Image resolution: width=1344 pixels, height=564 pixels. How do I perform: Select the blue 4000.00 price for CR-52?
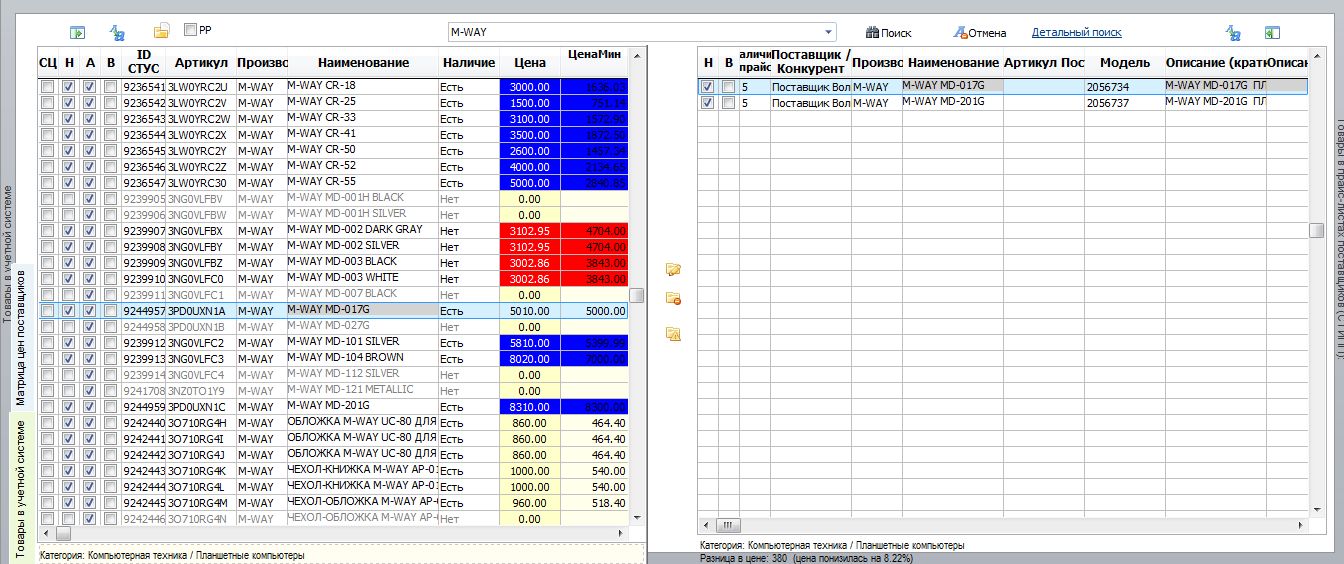pyautogui.click(x=529, y=167)
